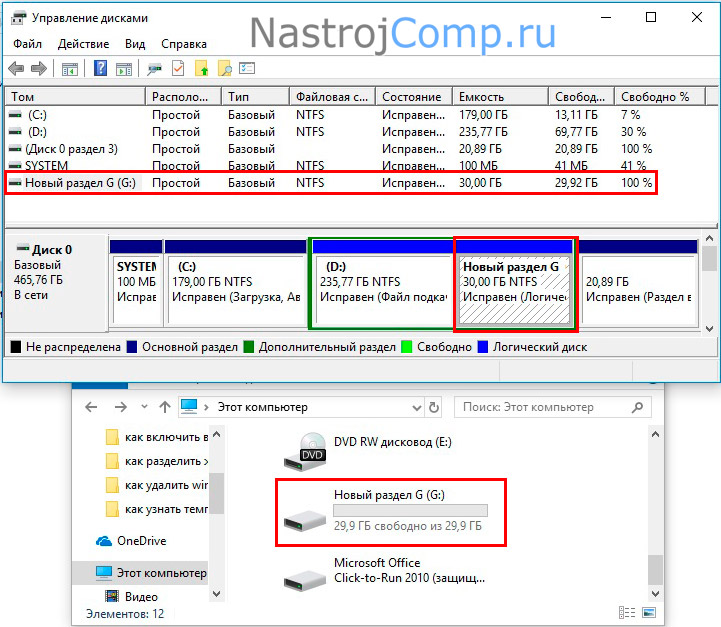Open the Справка menu

pyautogui.click(x=183, y=44)
